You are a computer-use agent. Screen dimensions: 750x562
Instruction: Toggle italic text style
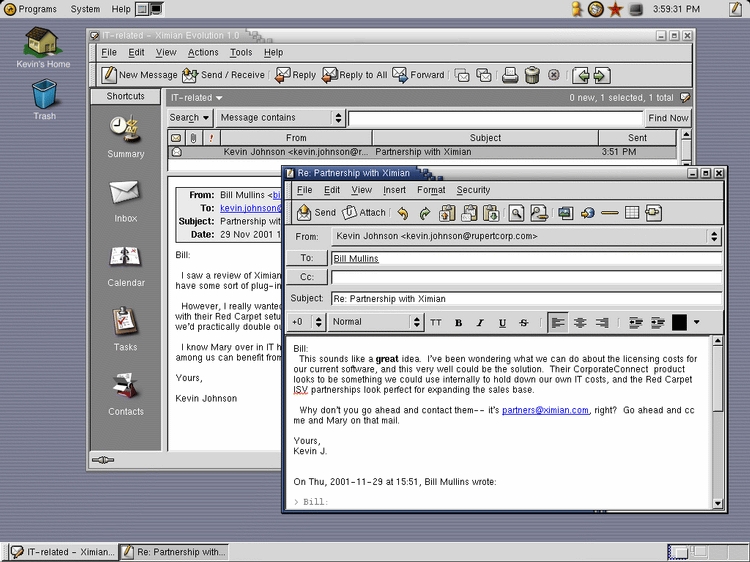point(480,323)
